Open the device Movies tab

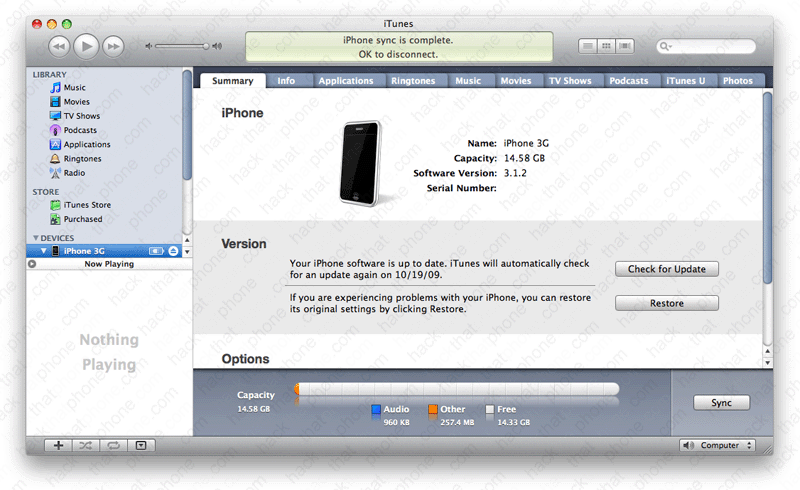pos(516,81)
